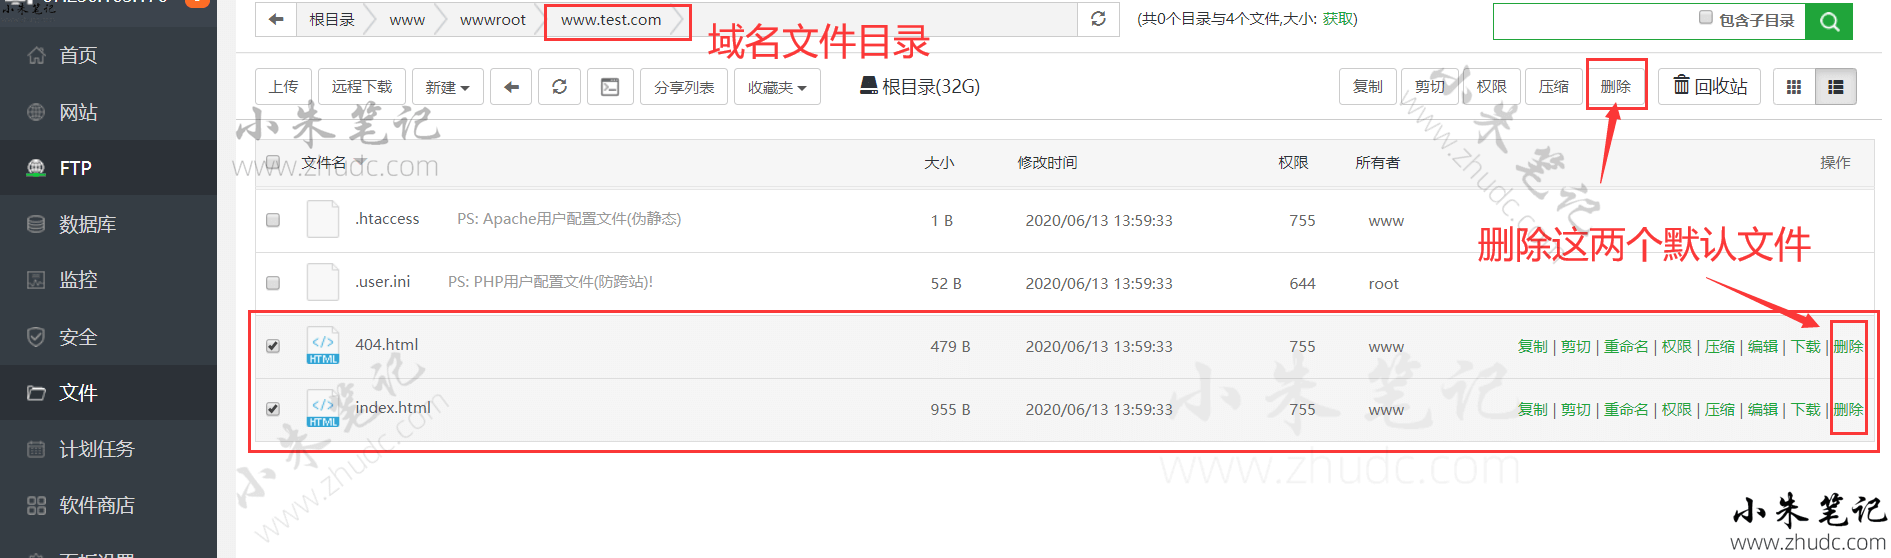The height and width of the screenshot is (558, 1891).
Task: Switch to list view layout
Action: tap(1836, 87)
